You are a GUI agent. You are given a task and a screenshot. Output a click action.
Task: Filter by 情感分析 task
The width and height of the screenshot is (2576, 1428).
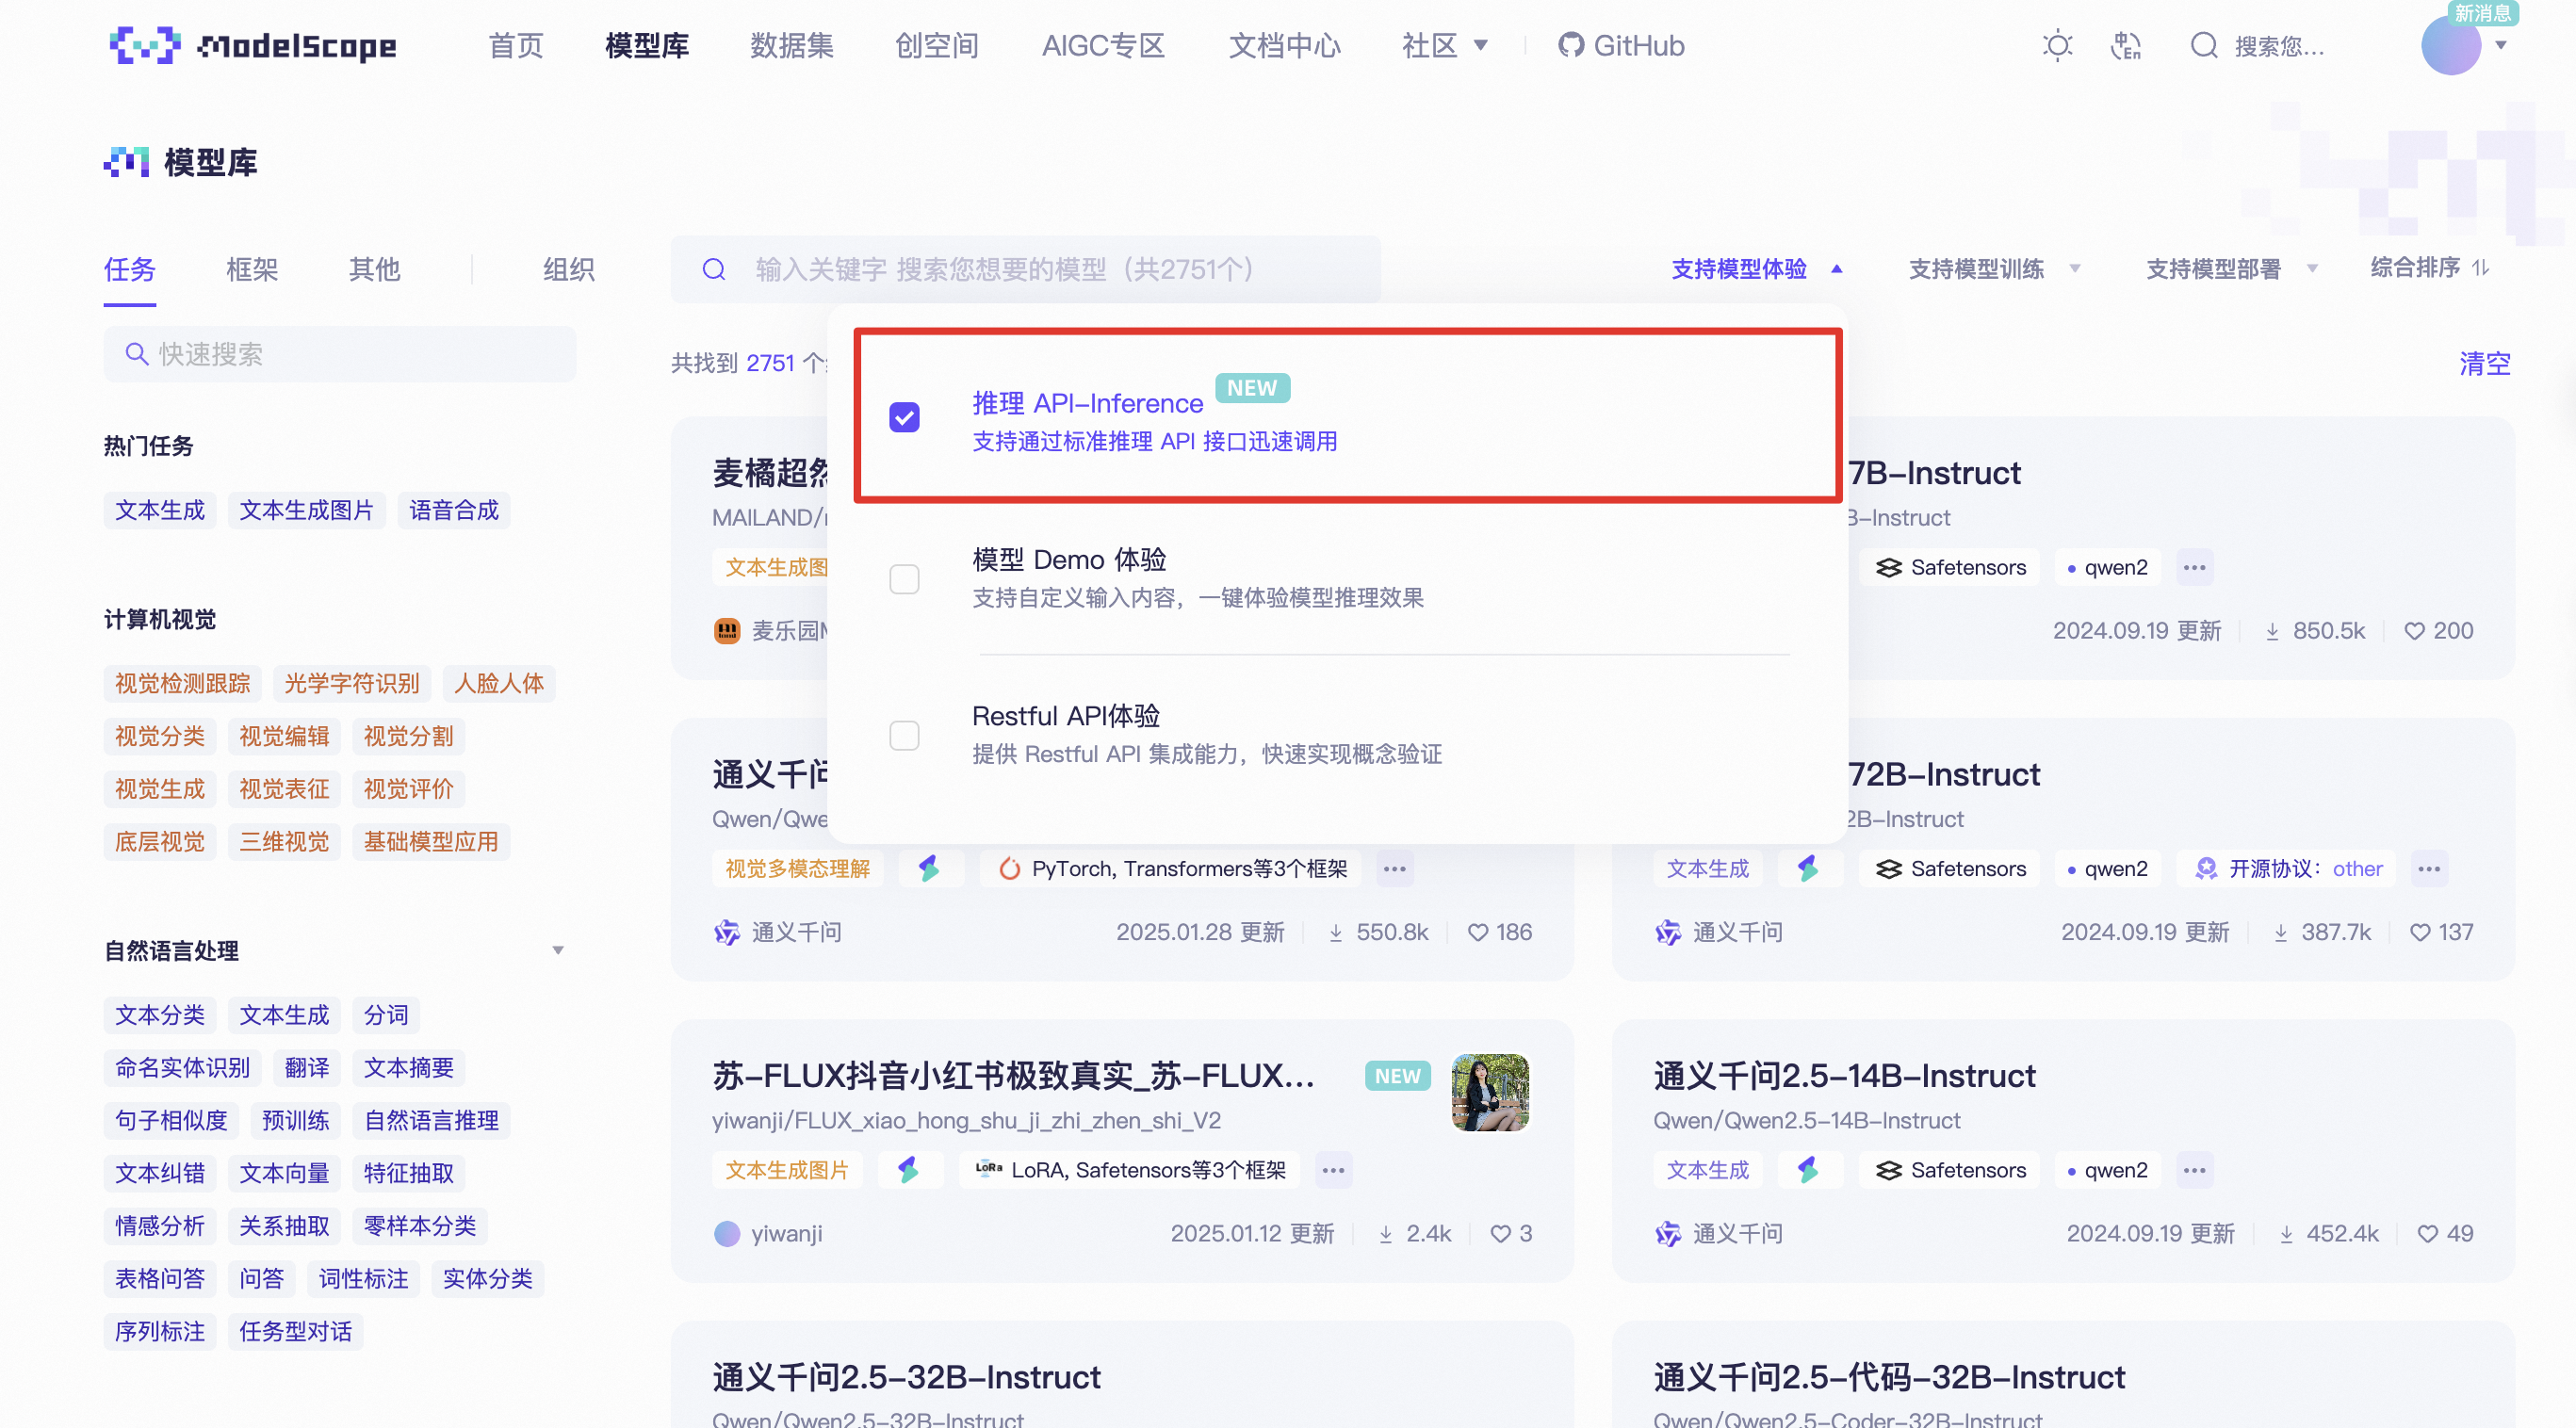tap(160, 1227)
